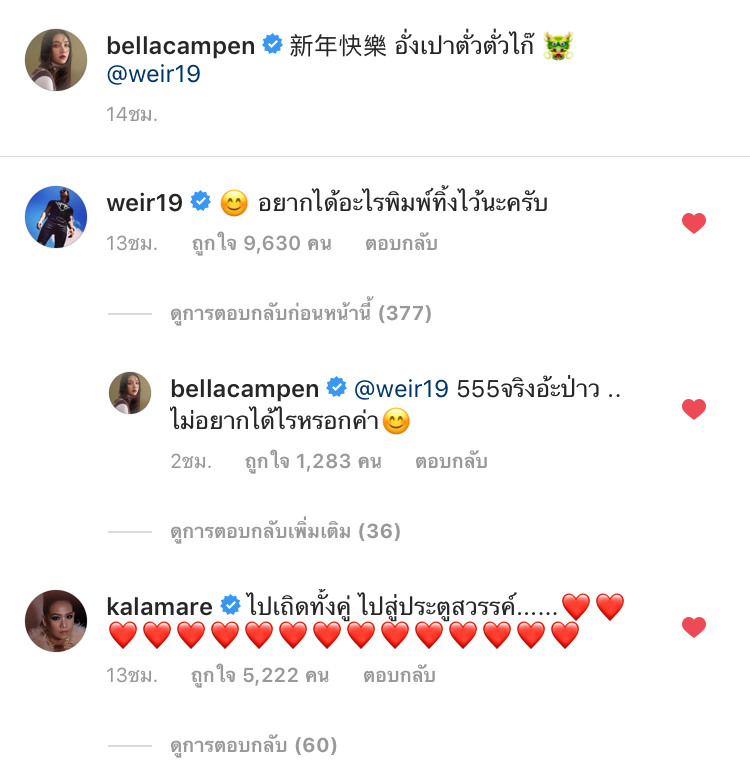Image resolution: width=750 pixels, height=773 pixels.
Task: Reply to kalamare's comment via ตอบกลับ
Action: point(399,676)
